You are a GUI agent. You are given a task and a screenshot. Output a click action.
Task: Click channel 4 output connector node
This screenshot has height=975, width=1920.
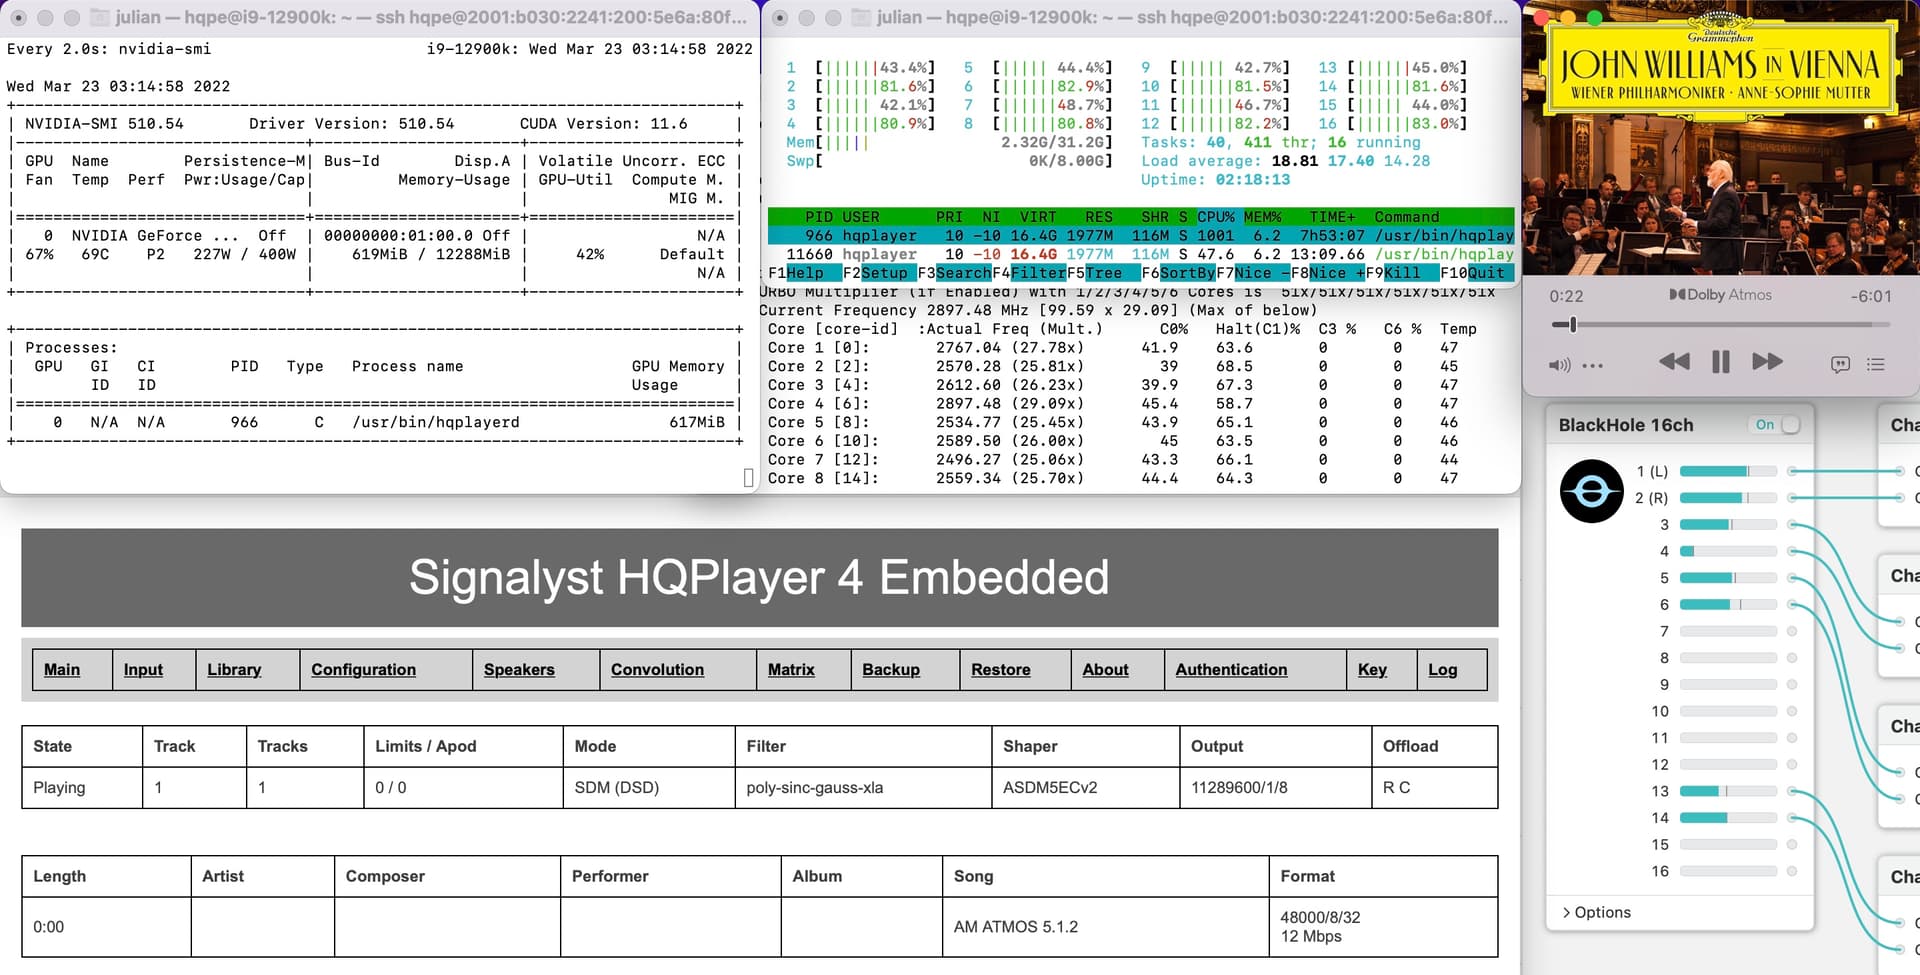1792,551
